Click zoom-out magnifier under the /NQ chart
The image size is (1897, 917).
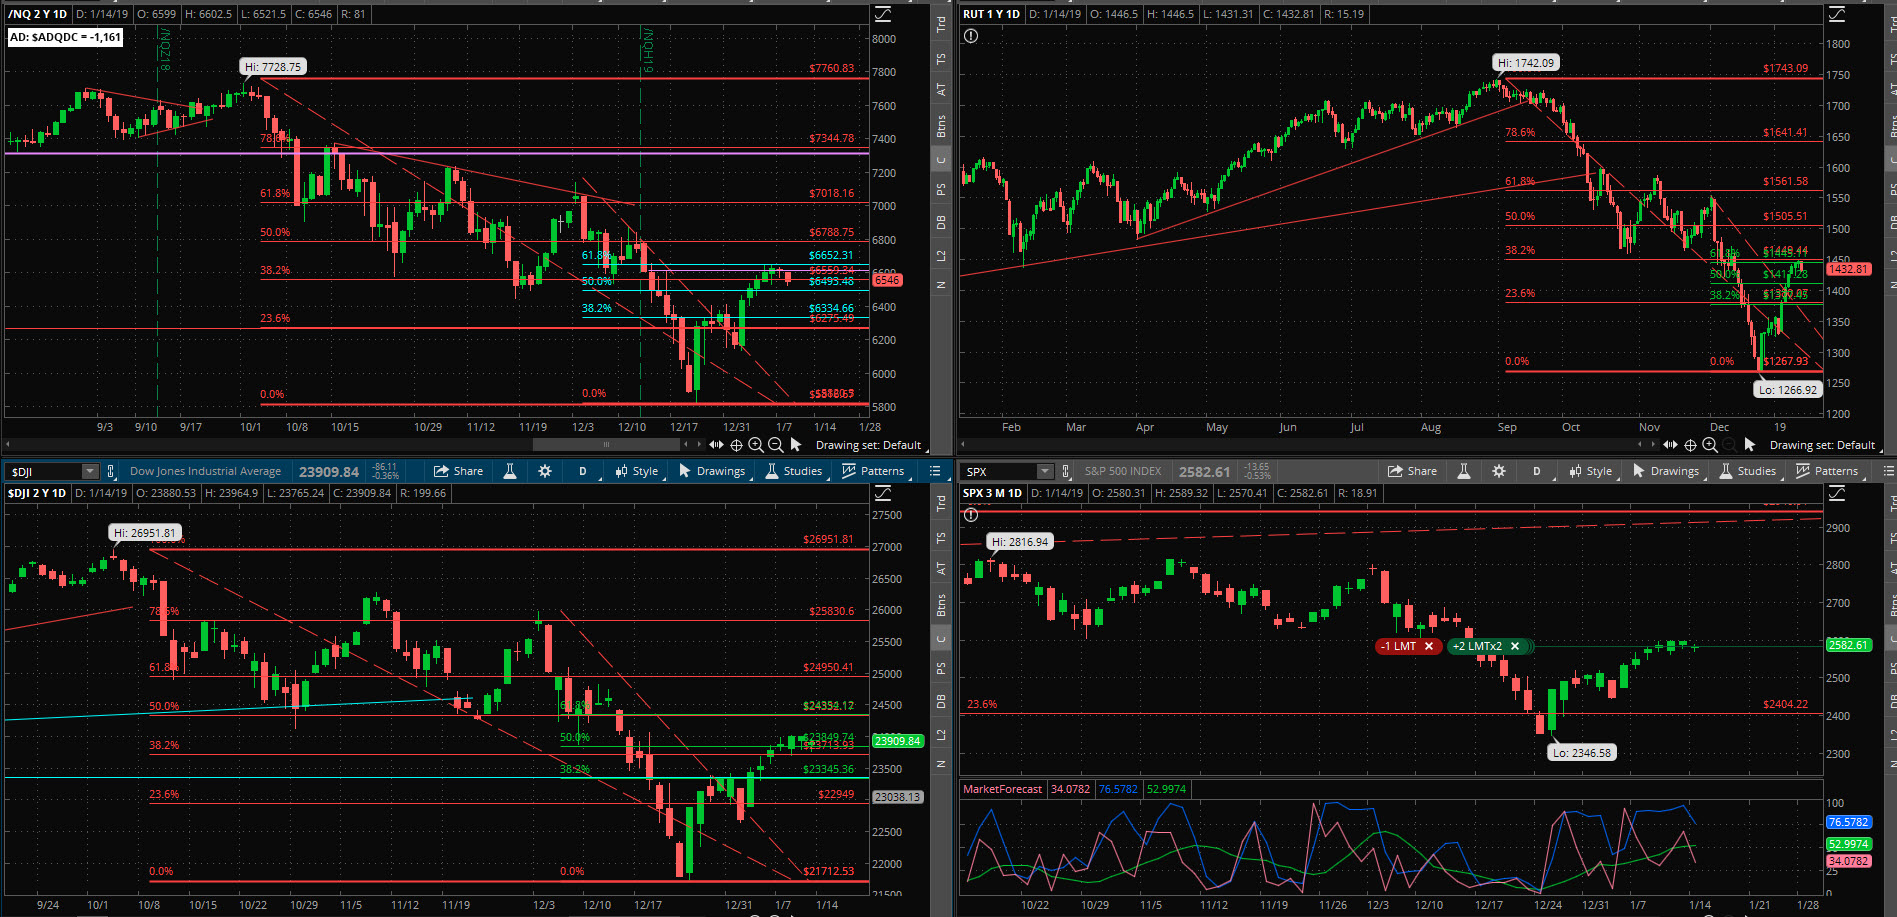tap(775, 445)
